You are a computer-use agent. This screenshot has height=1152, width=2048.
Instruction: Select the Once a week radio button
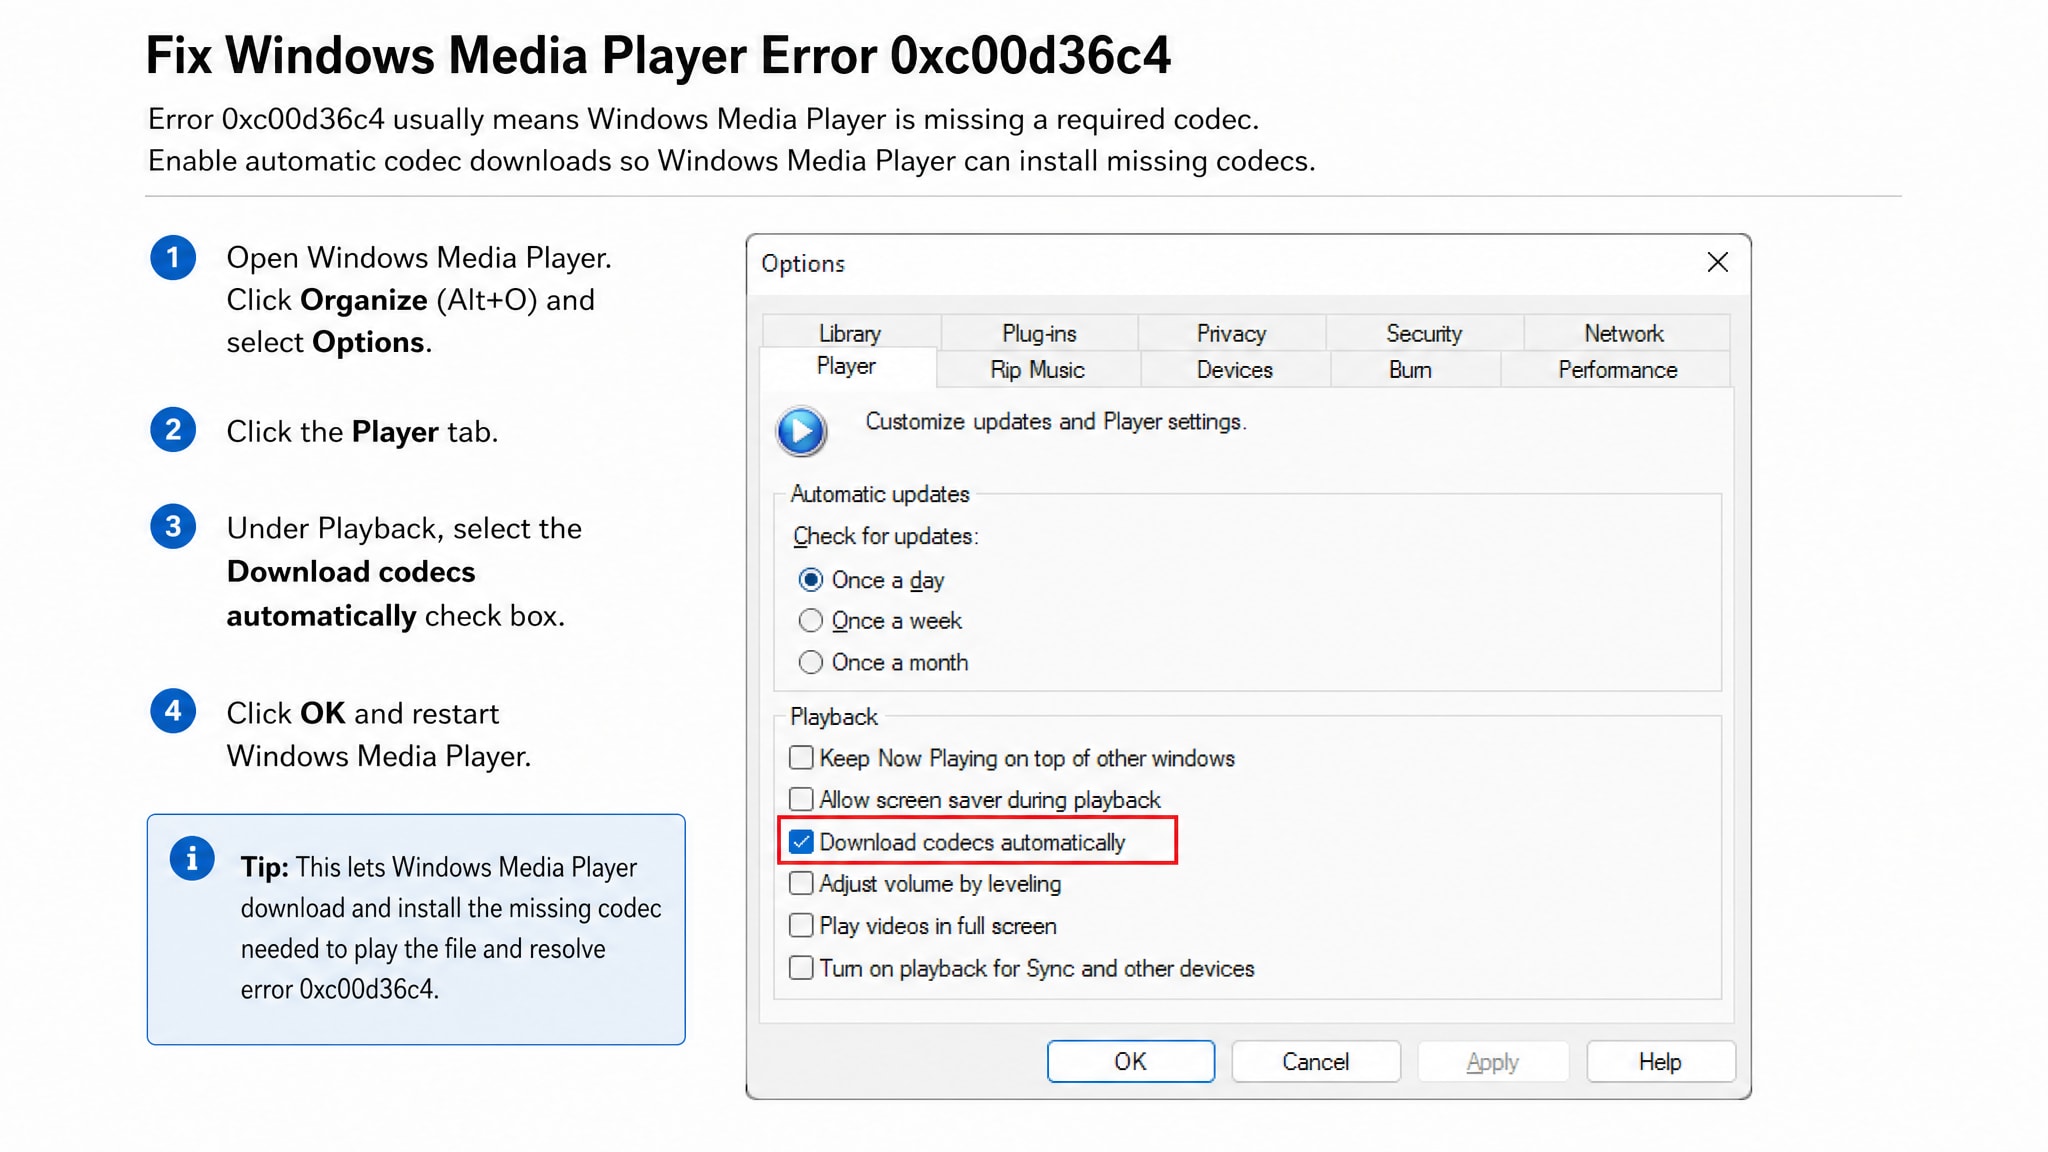[810, 621]
